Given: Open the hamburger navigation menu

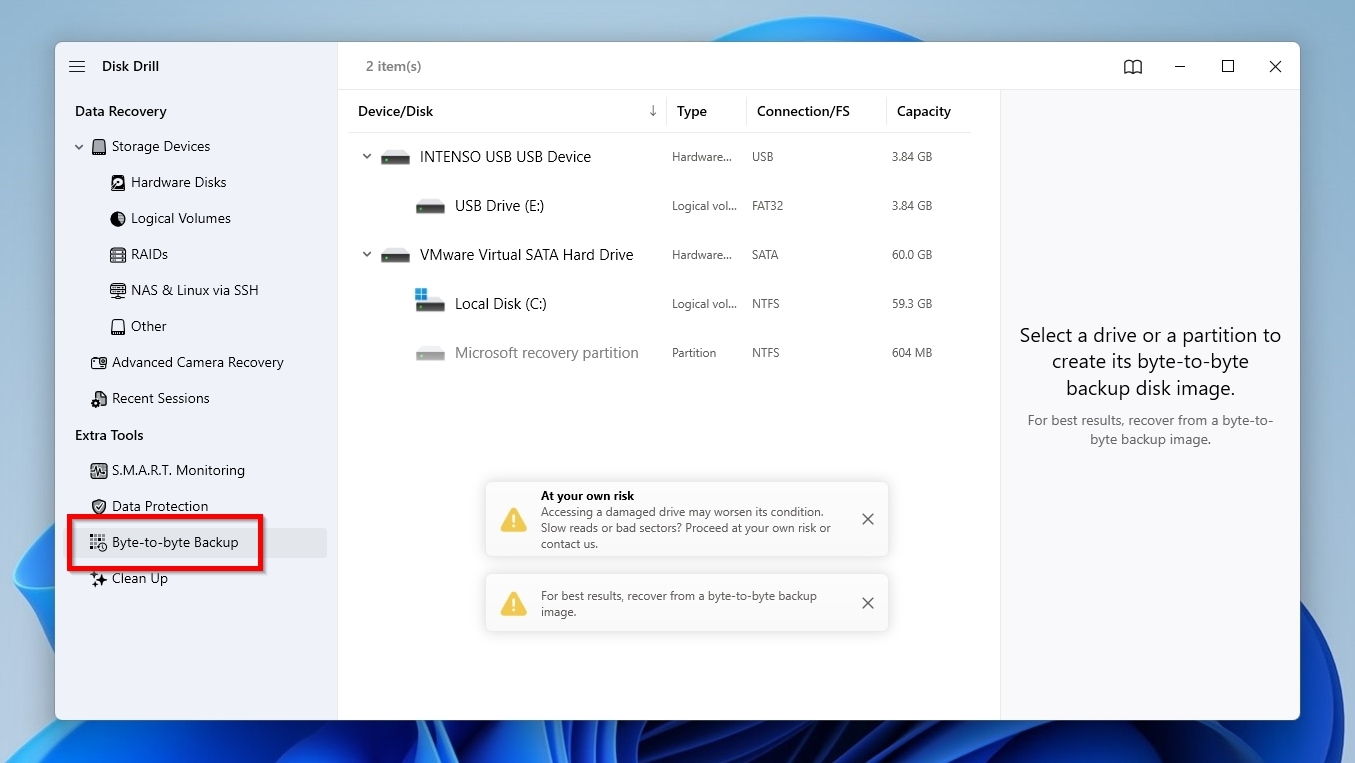Looking at the screenshot, I should (77, 66).
